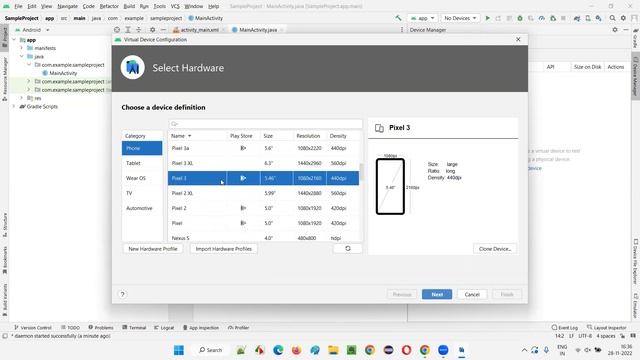
Task: Open Microsoft Edge from the taskbar
Action: click(278, 350)
